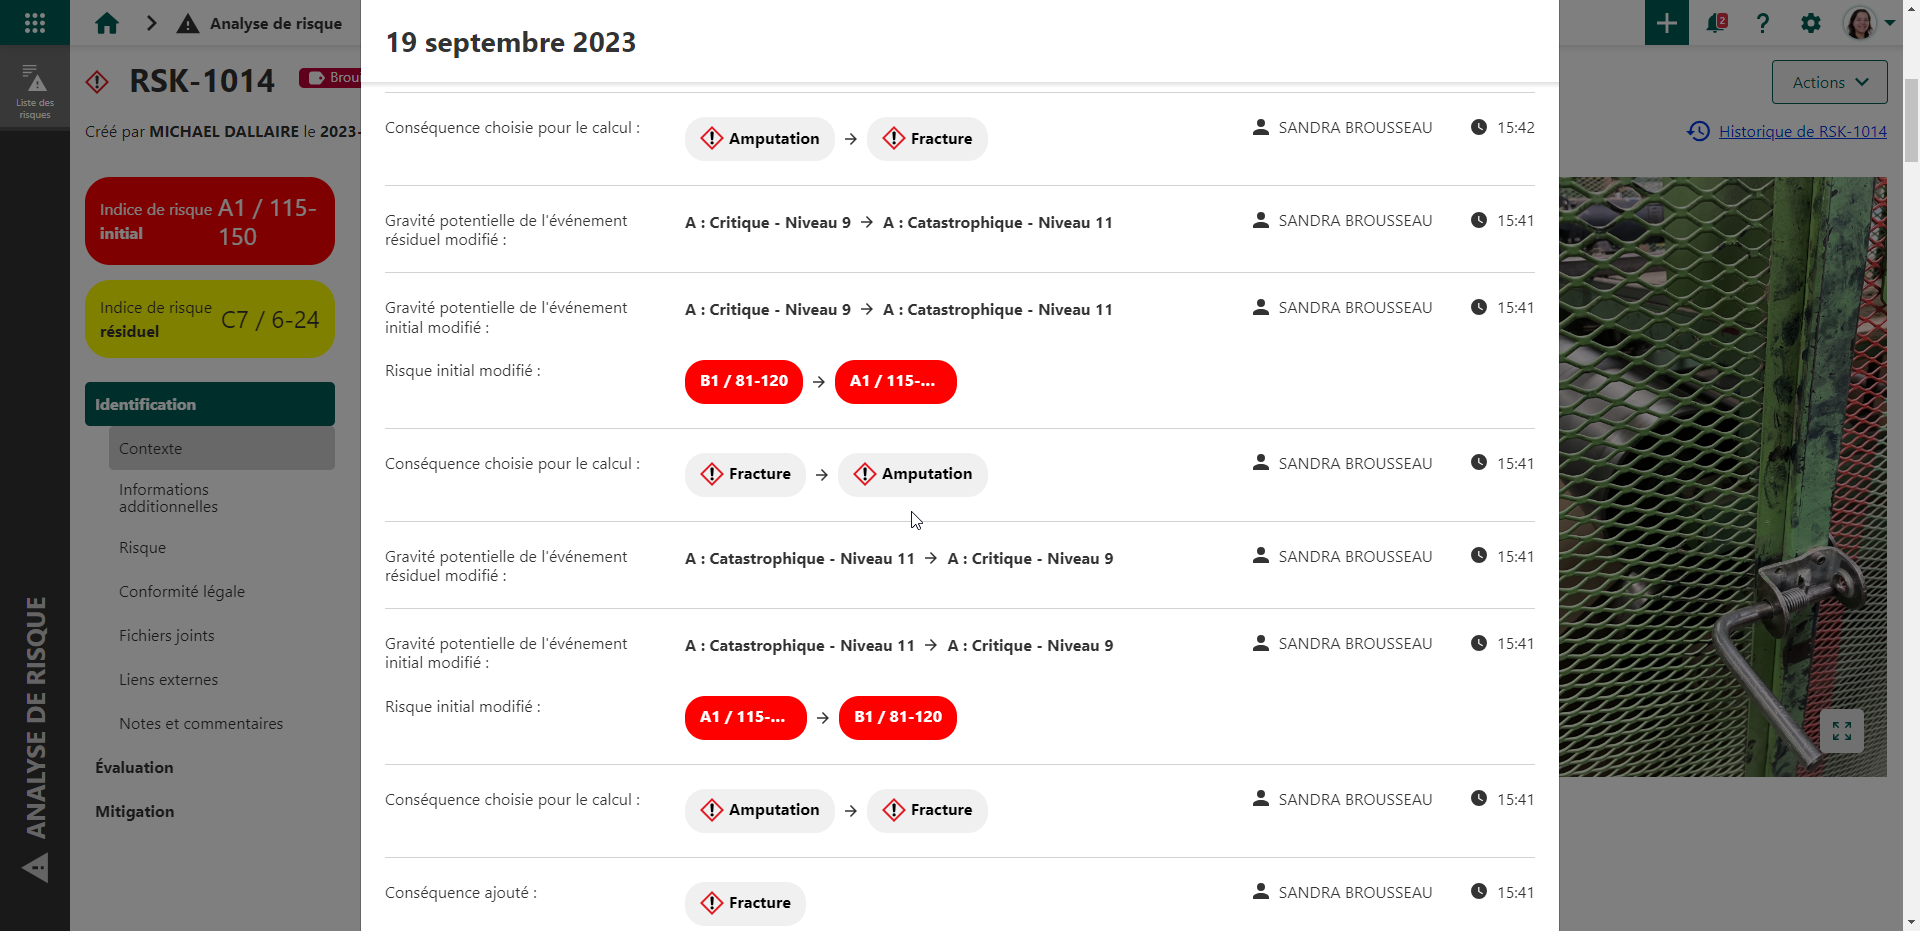
Task: Select Contexte menu item
Action: tap(222, 448)
